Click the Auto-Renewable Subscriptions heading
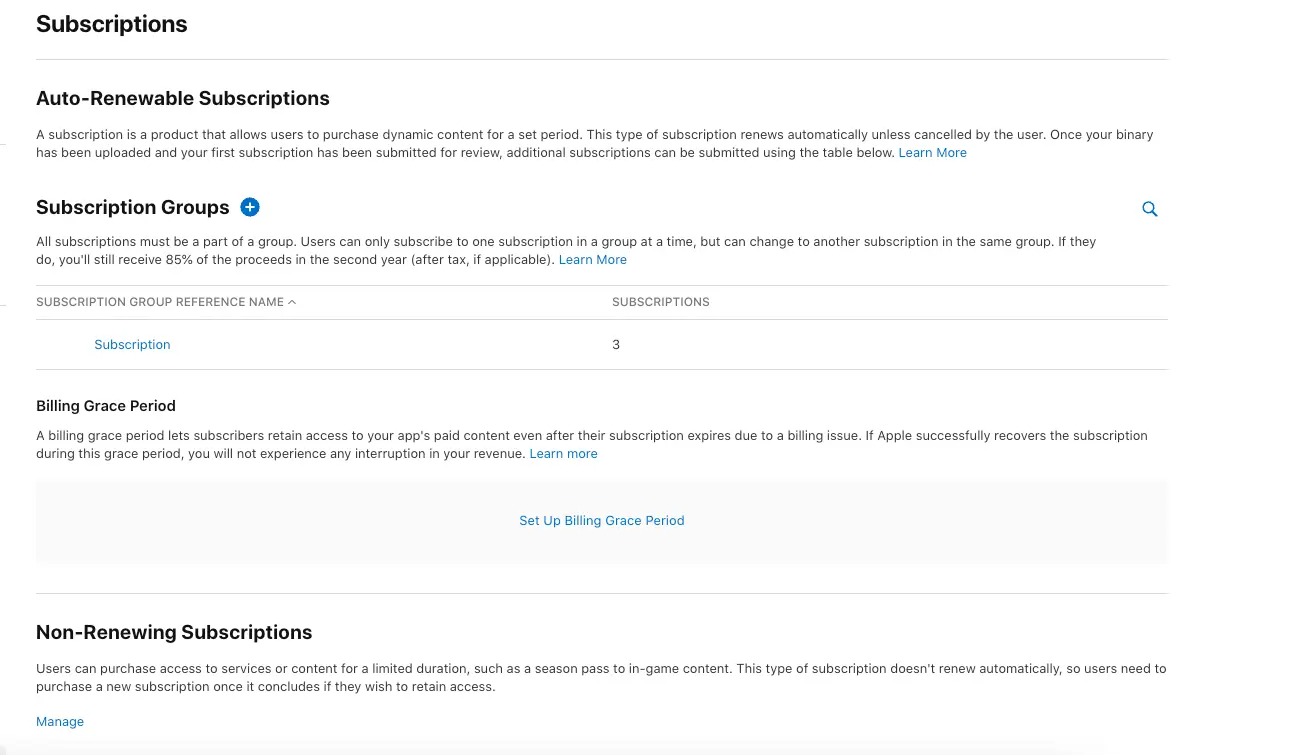The width and height of the screenshot is (1308, 755). [183, 98]
